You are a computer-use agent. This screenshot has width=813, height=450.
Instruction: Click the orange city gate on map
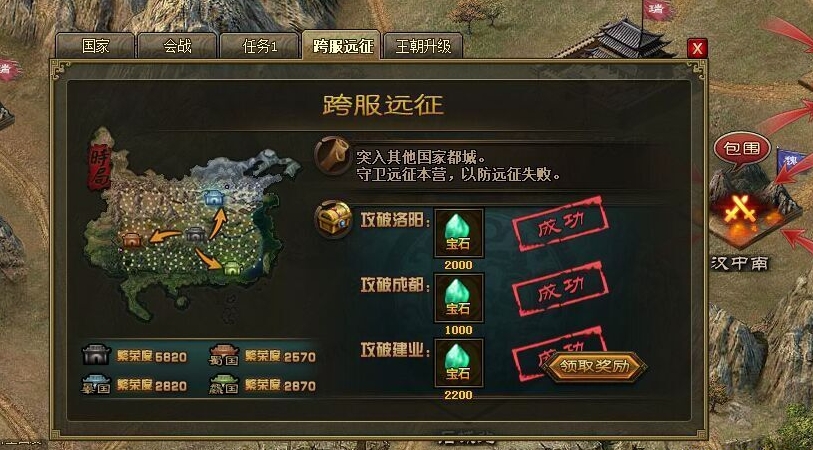(x=132, y=240)
